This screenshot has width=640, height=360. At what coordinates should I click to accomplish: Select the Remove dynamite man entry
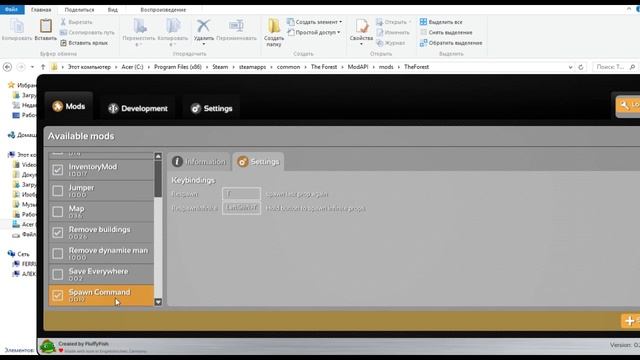tap(101, 253)
